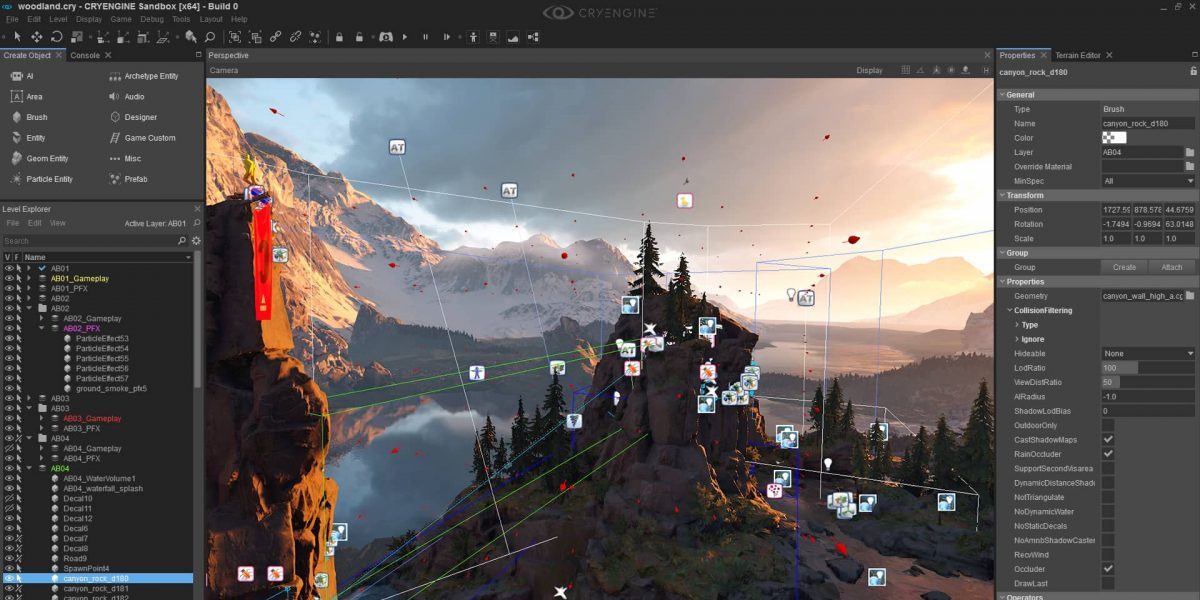Image resolution: width=1200 pixels, height=600 pixels.
Task: Click the Attach button in Properties
Action: click(x=1172, y=267)
